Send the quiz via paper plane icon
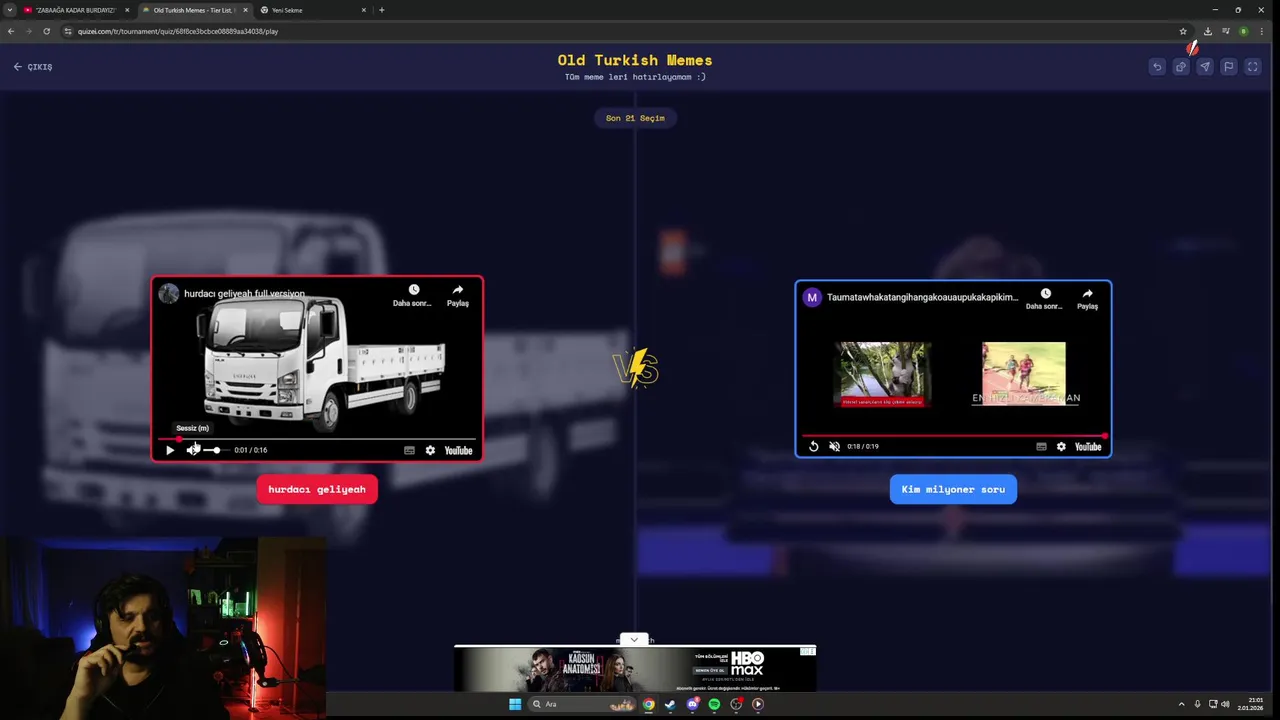Image resolution: width=1280 pixels, height=720 pixels. pyautogui.click(x=1205, y=67)
